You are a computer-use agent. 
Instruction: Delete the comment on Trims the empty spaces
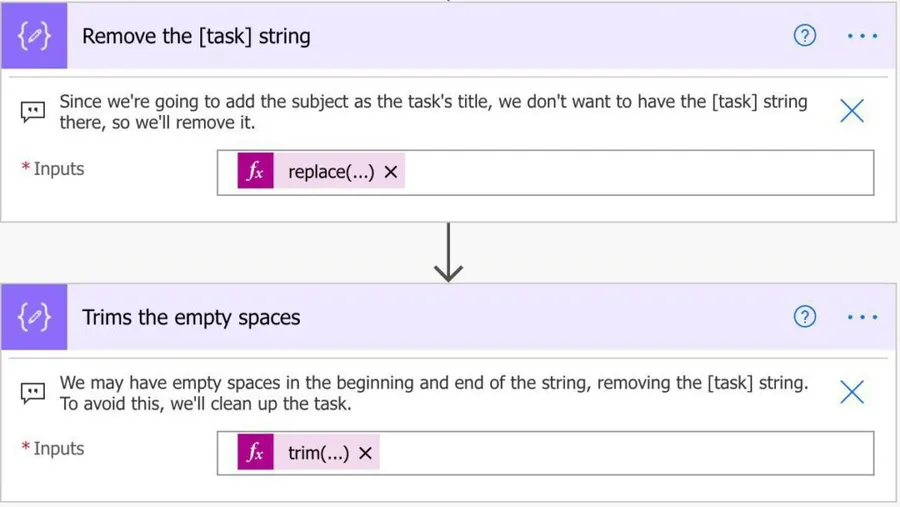pos(852,391)
